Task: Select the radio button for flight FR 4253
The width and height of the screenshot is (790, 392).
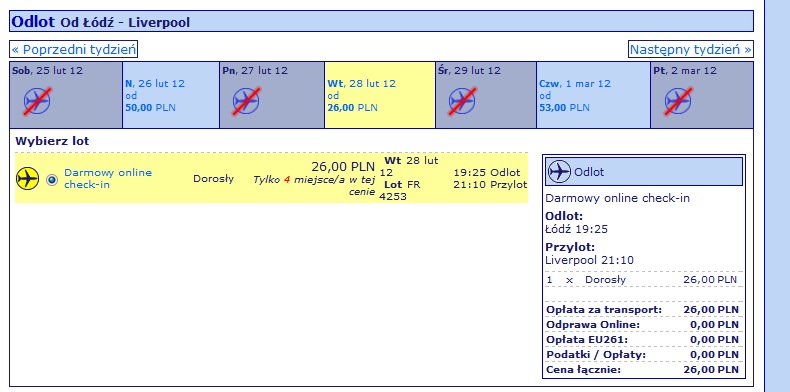Action: pos(52,179)
